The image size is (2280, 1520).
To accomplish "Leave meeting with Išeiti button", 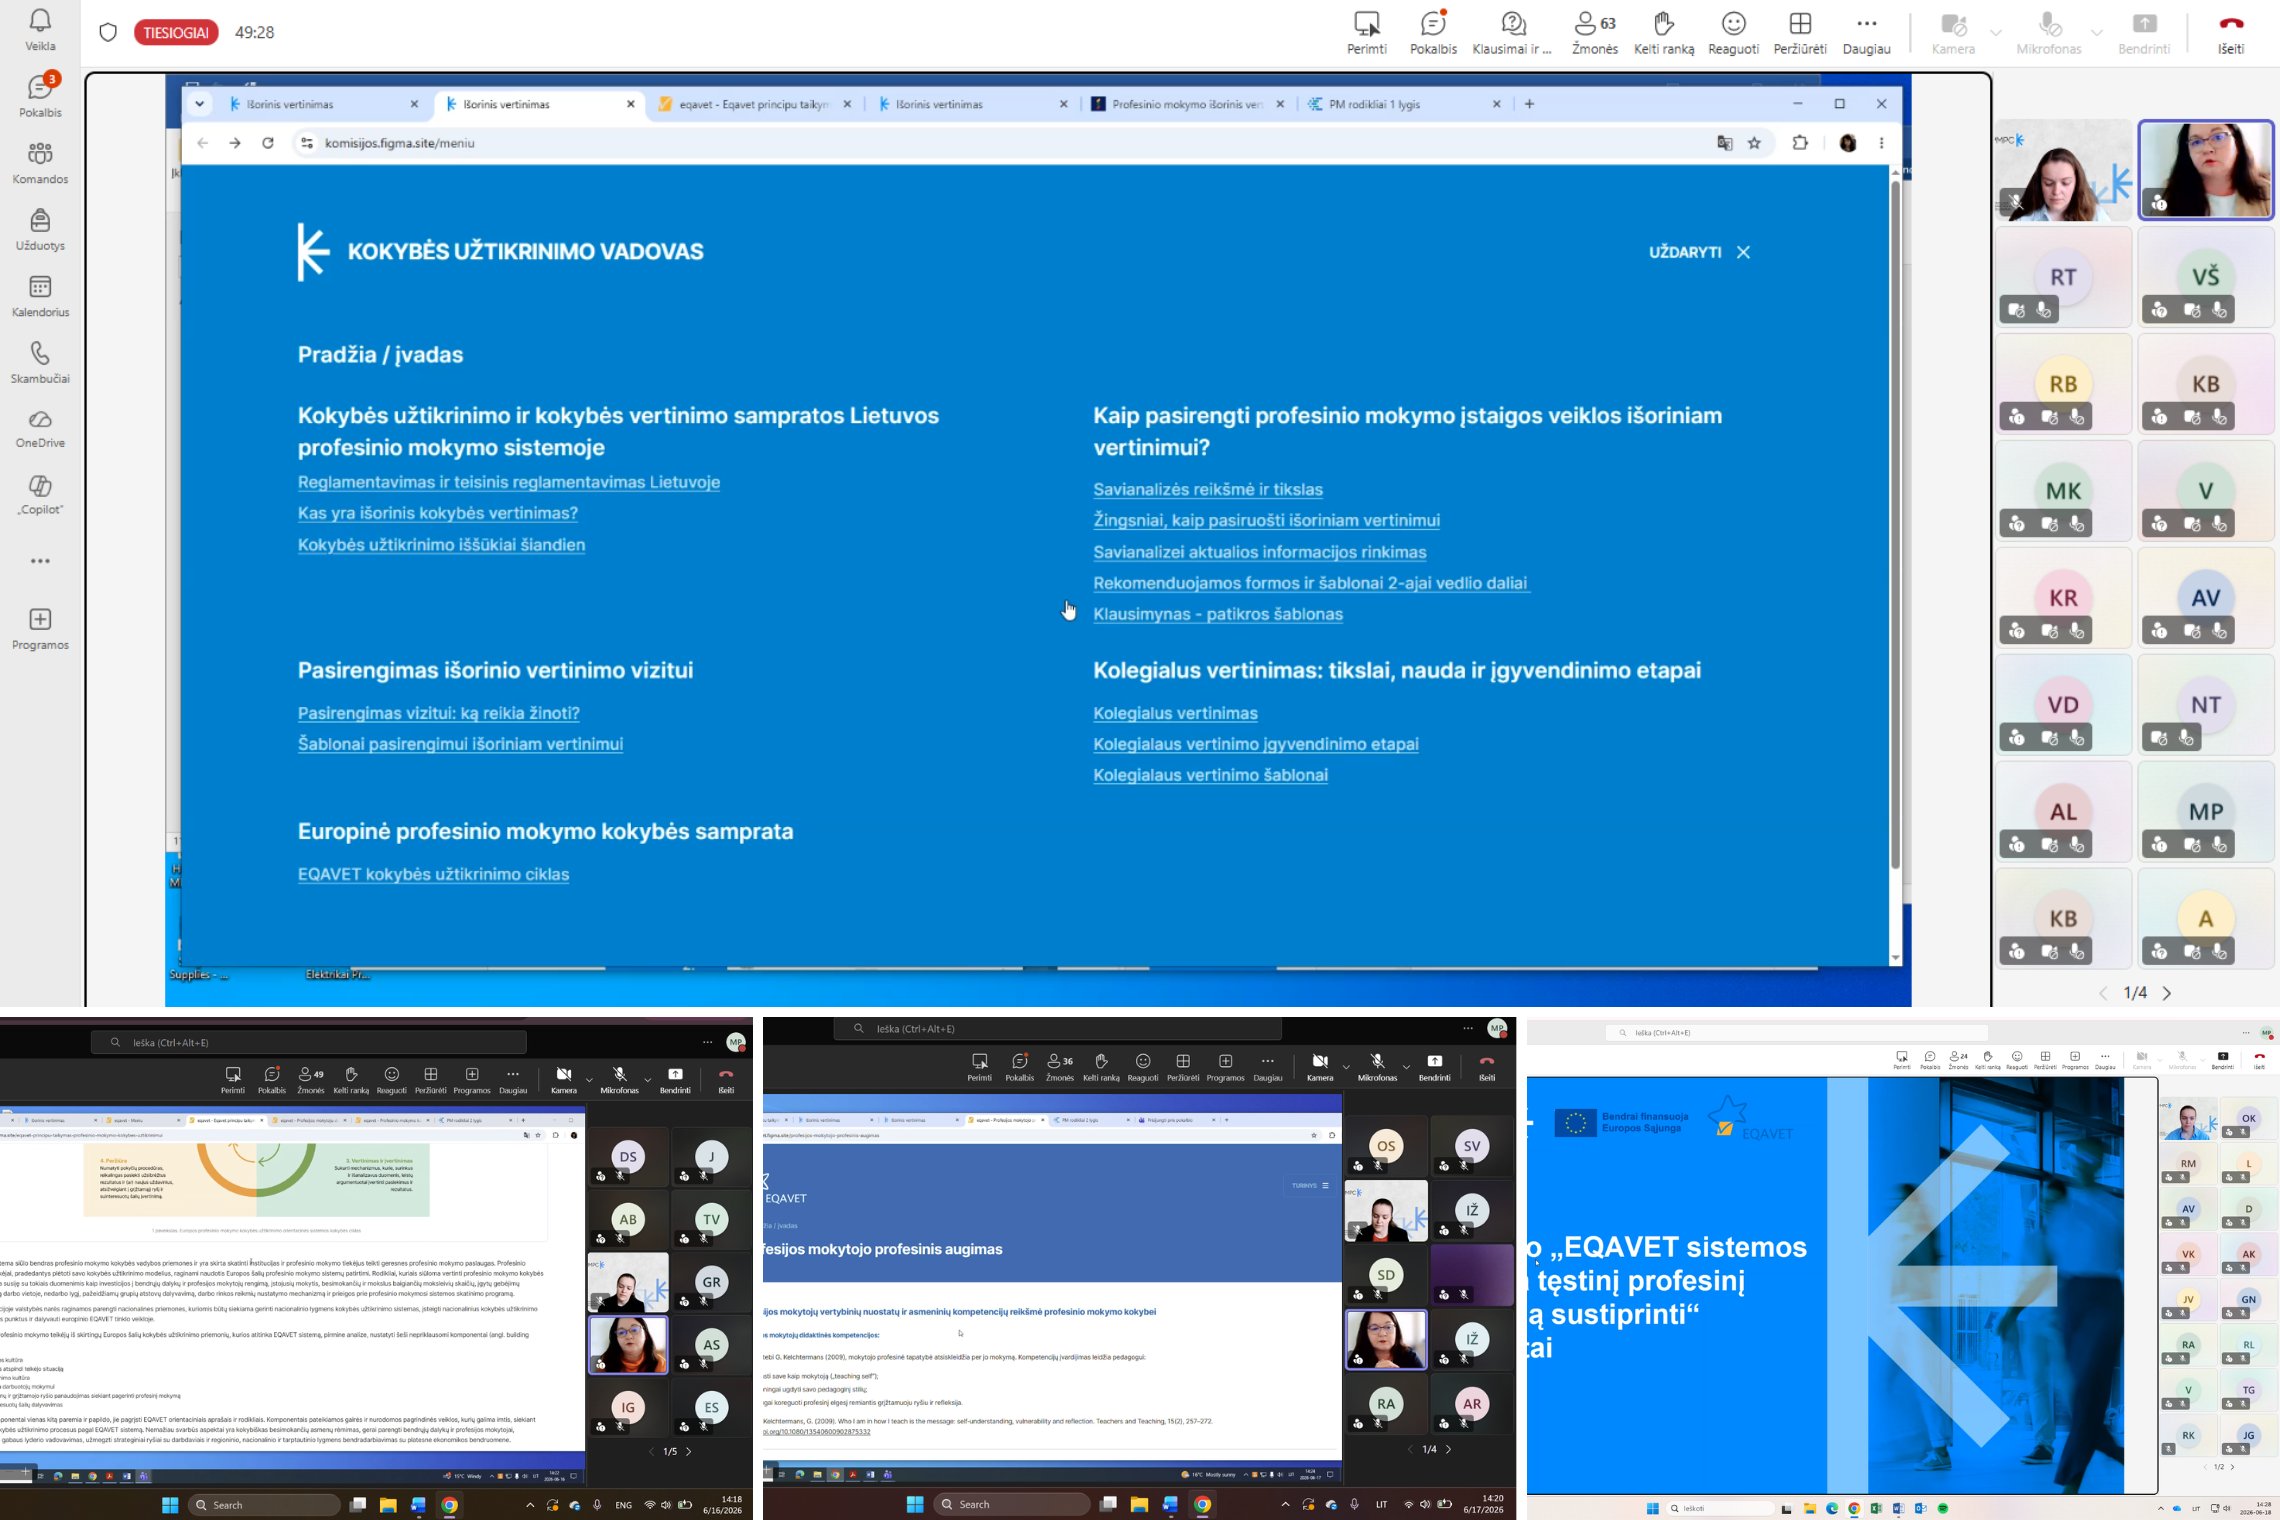I will pos(2231,32).
